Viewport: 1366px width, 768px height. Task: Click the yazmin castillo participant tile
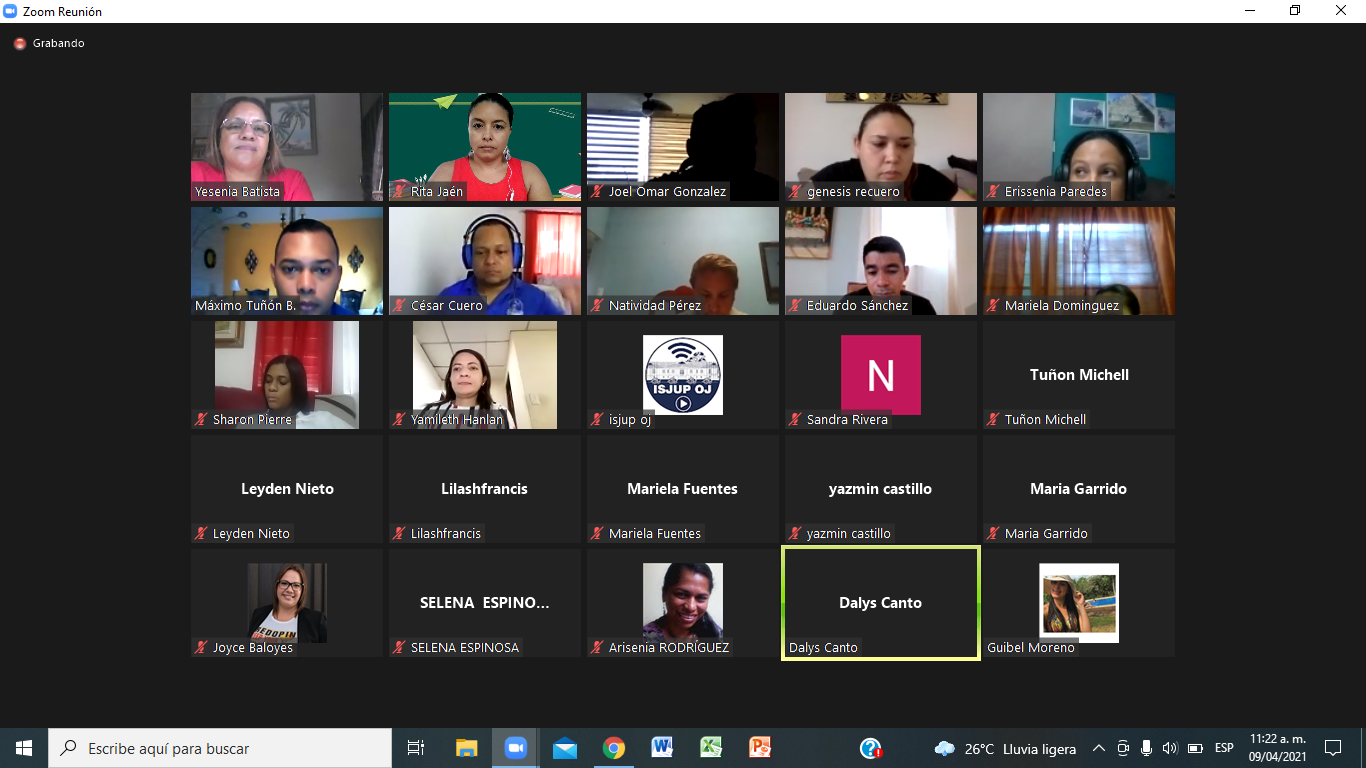pos(881,489)
